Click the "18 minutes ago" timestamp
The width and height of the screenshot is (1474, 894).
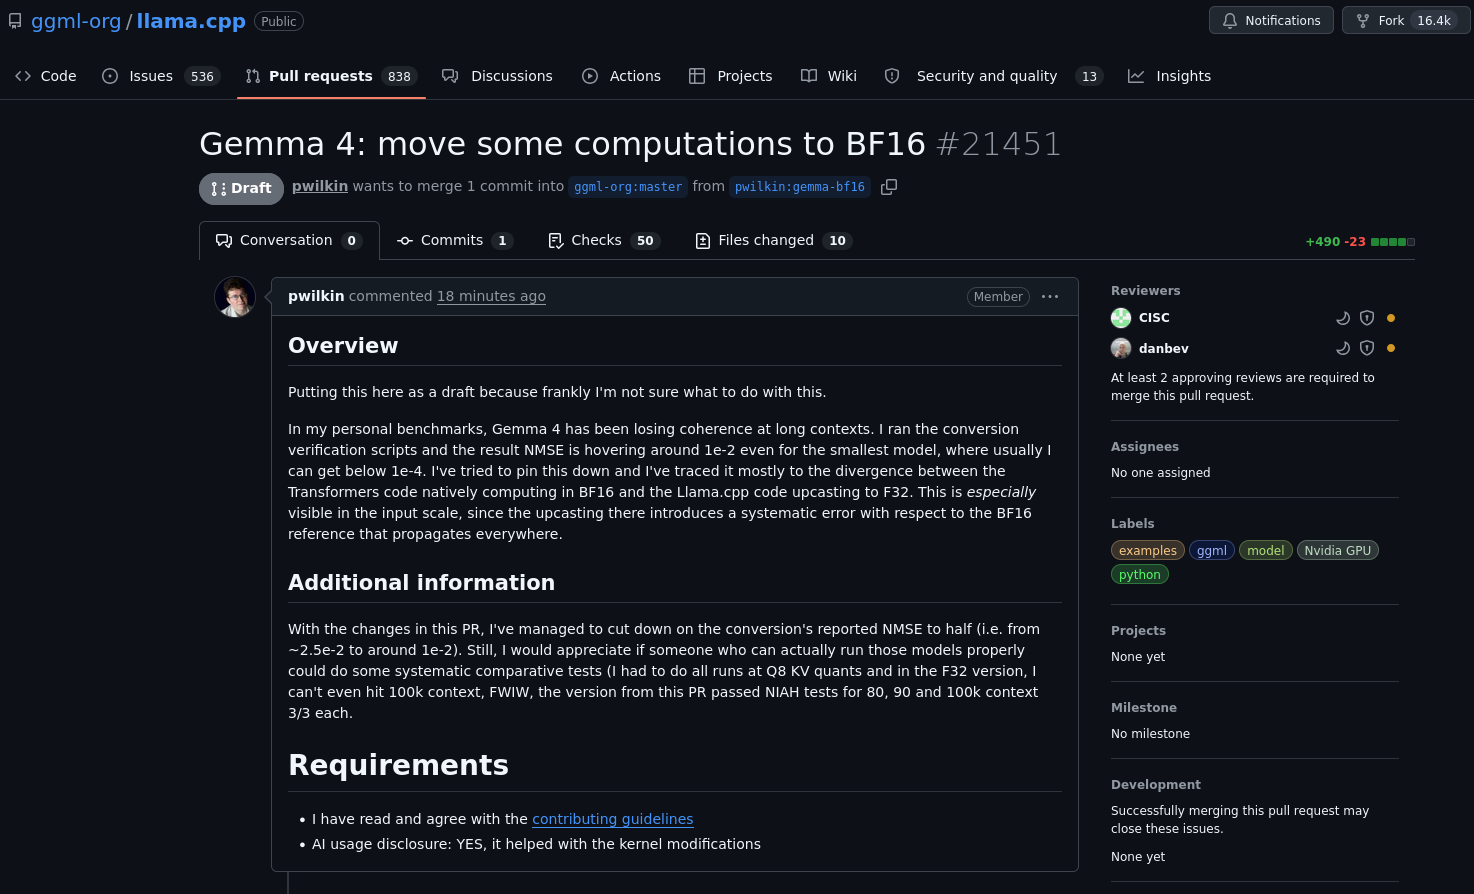(491, 296)
